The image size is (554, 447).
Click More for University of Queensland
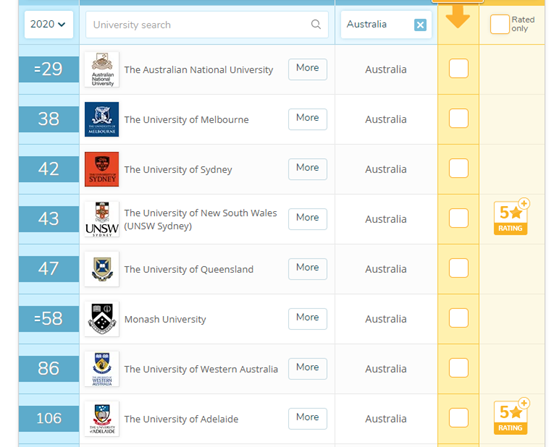pos(307,269)
